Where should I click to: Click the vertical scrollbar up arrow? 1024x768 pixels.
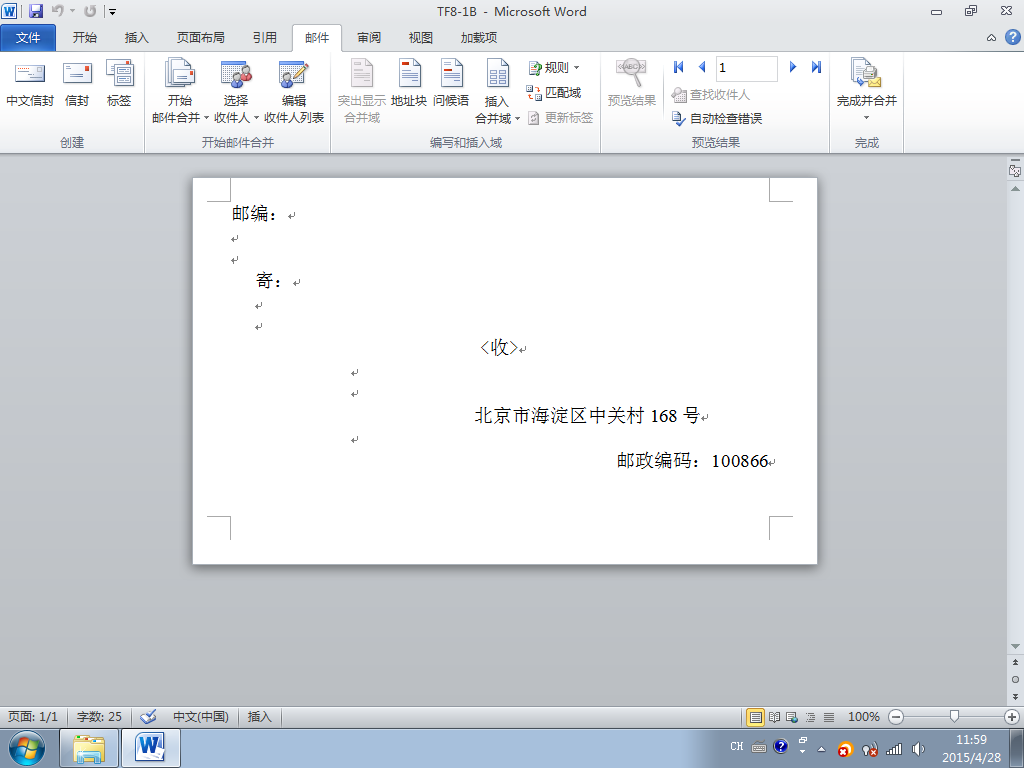pyautogui.click(x=1015, y=189)
